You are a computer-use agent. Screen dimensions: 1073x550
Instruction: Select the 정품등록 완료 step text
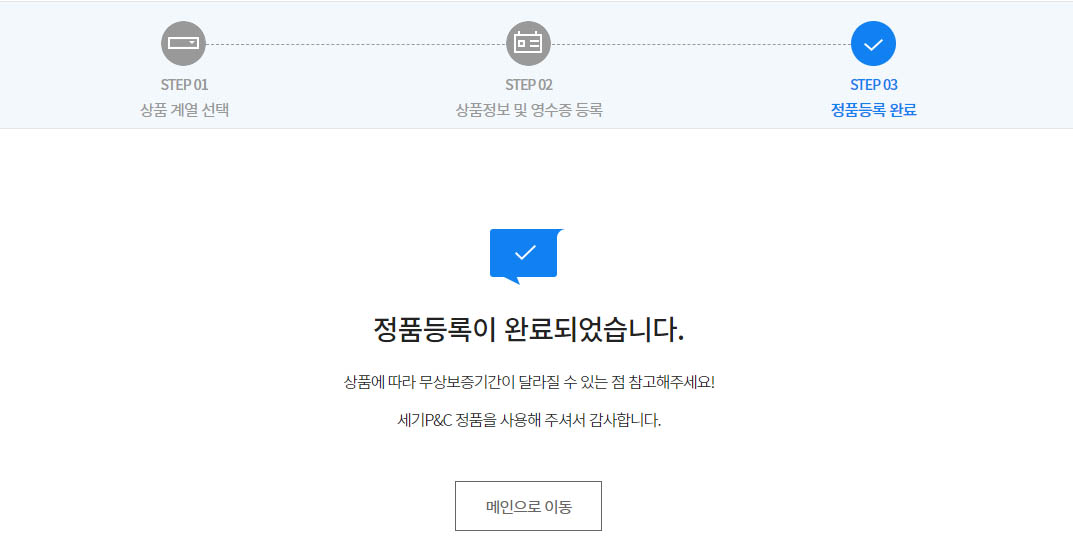(873, 110)
